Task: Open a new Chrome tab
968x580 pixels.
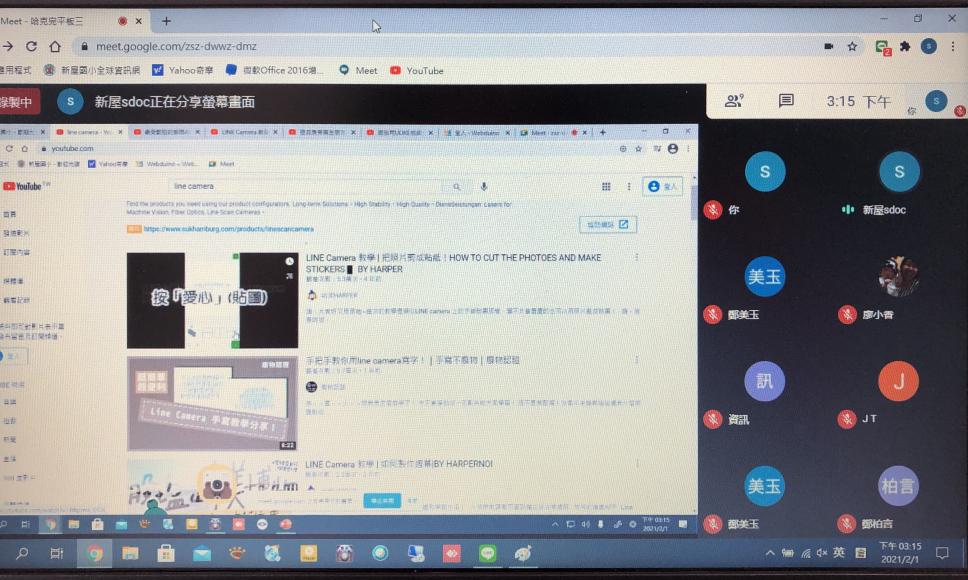Action: 166,20
